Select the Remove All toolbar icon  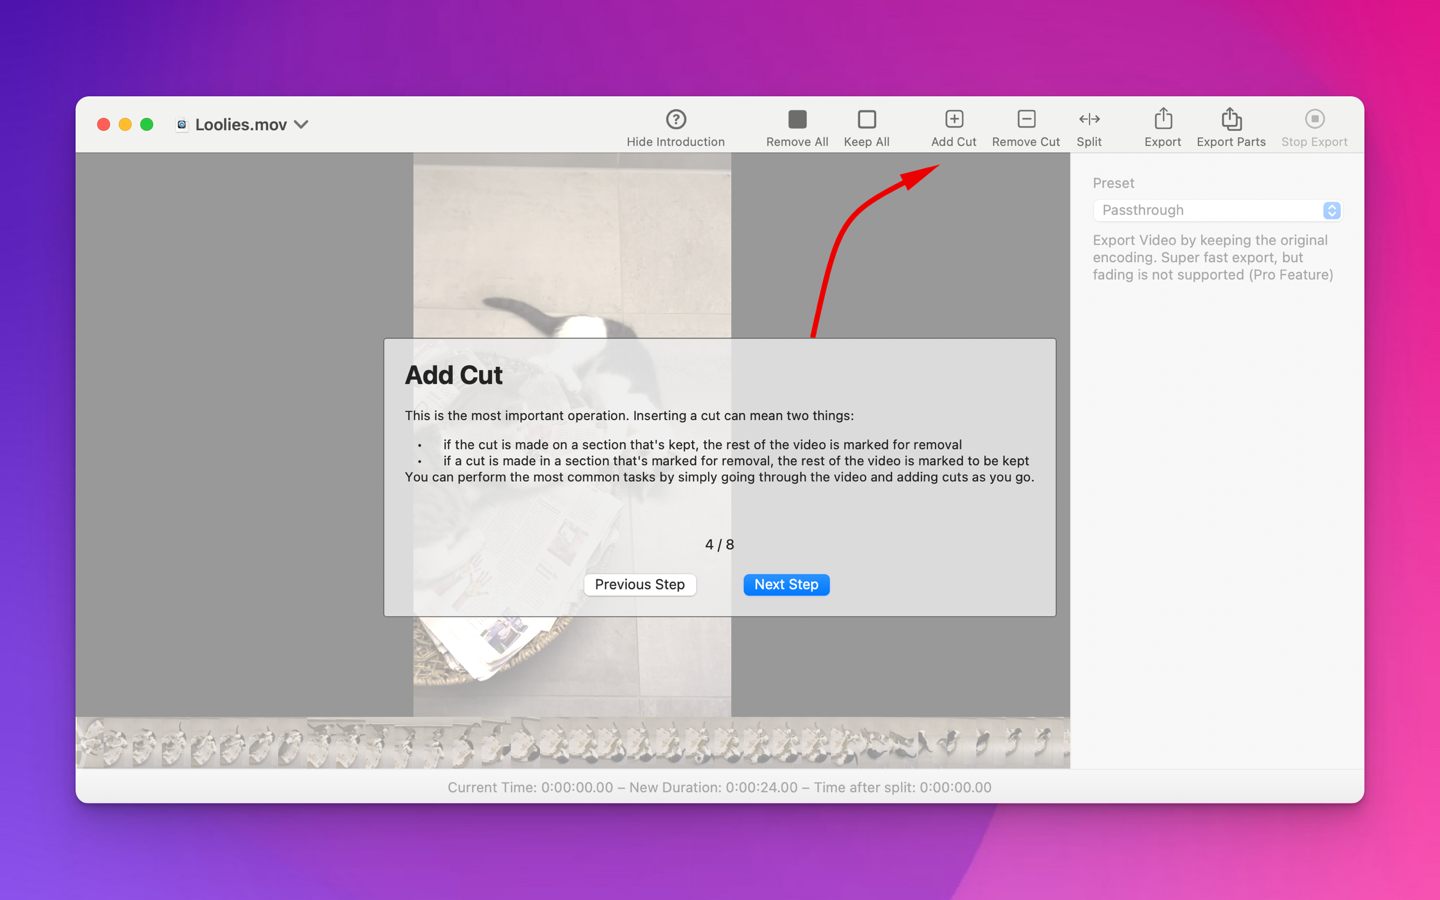[797, 119]
